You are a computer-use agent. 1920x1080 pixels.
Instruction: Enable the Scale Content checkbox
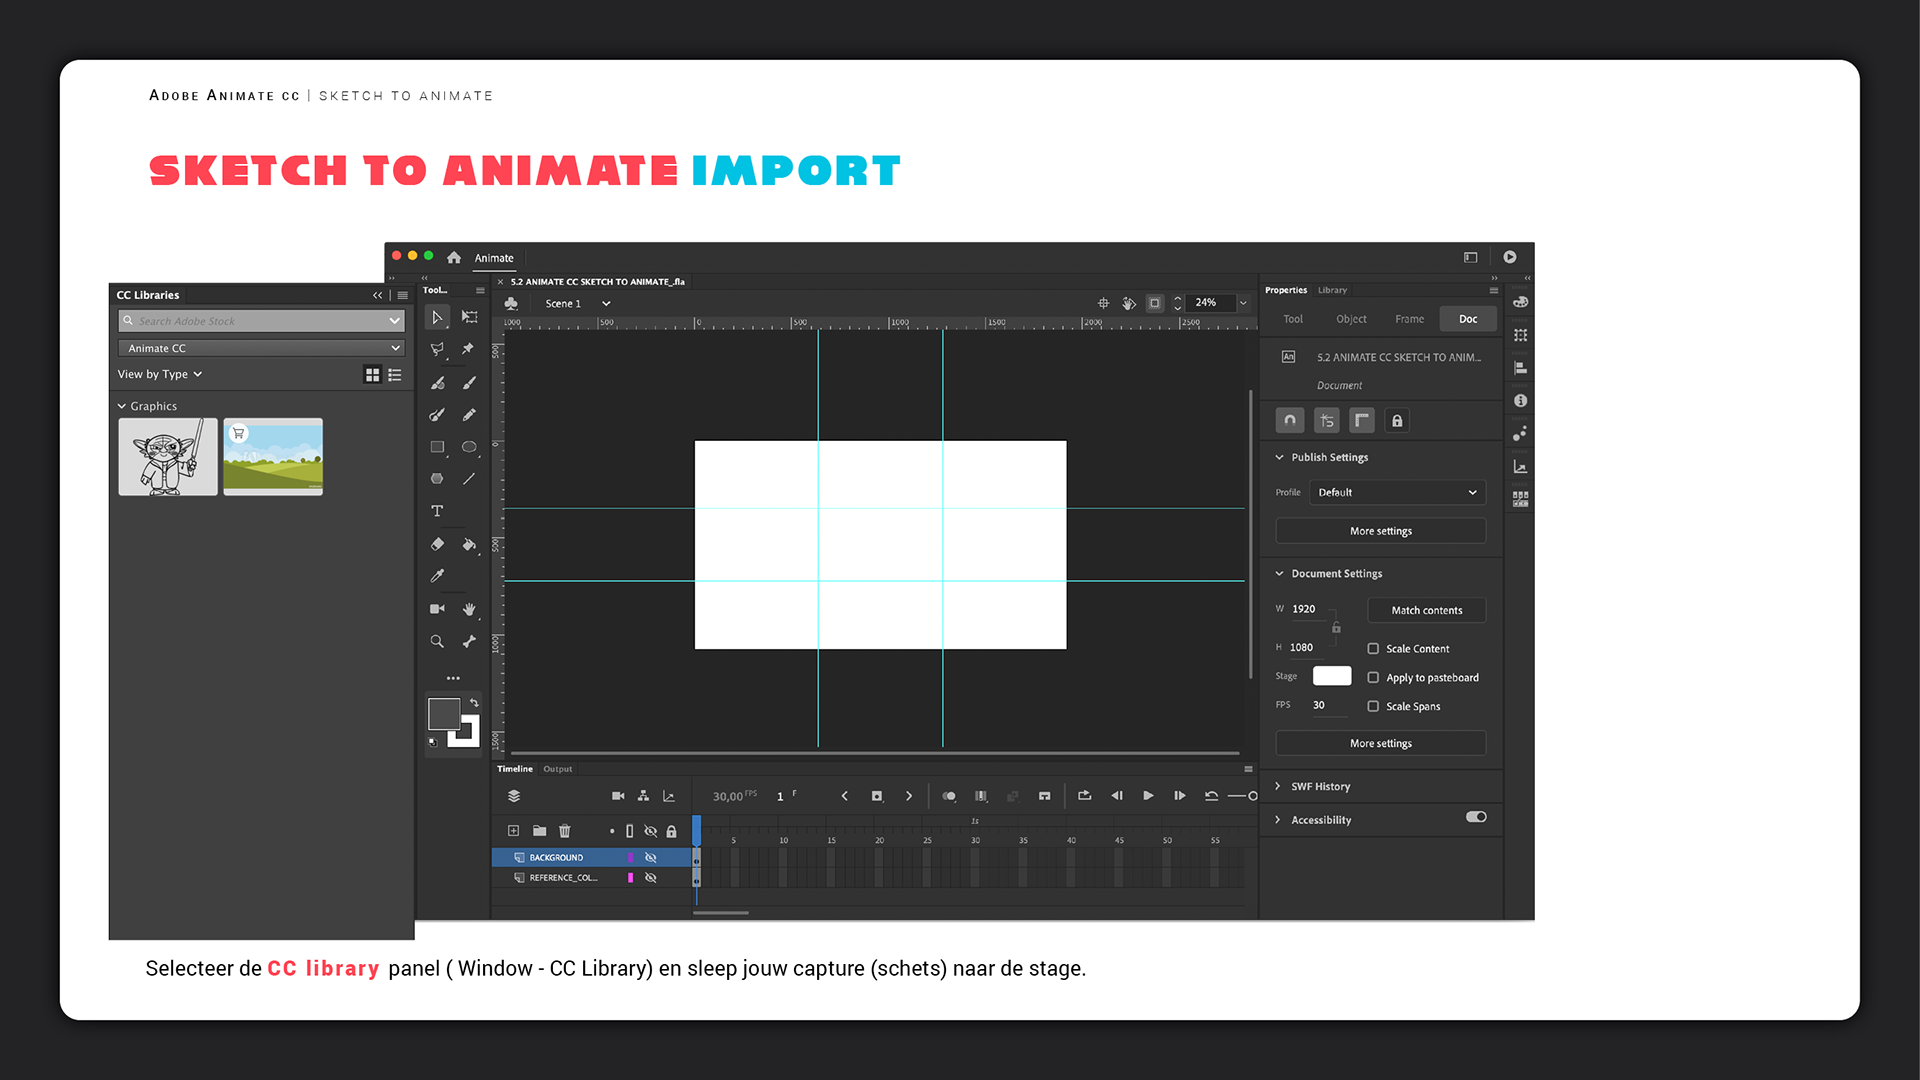1373,649
